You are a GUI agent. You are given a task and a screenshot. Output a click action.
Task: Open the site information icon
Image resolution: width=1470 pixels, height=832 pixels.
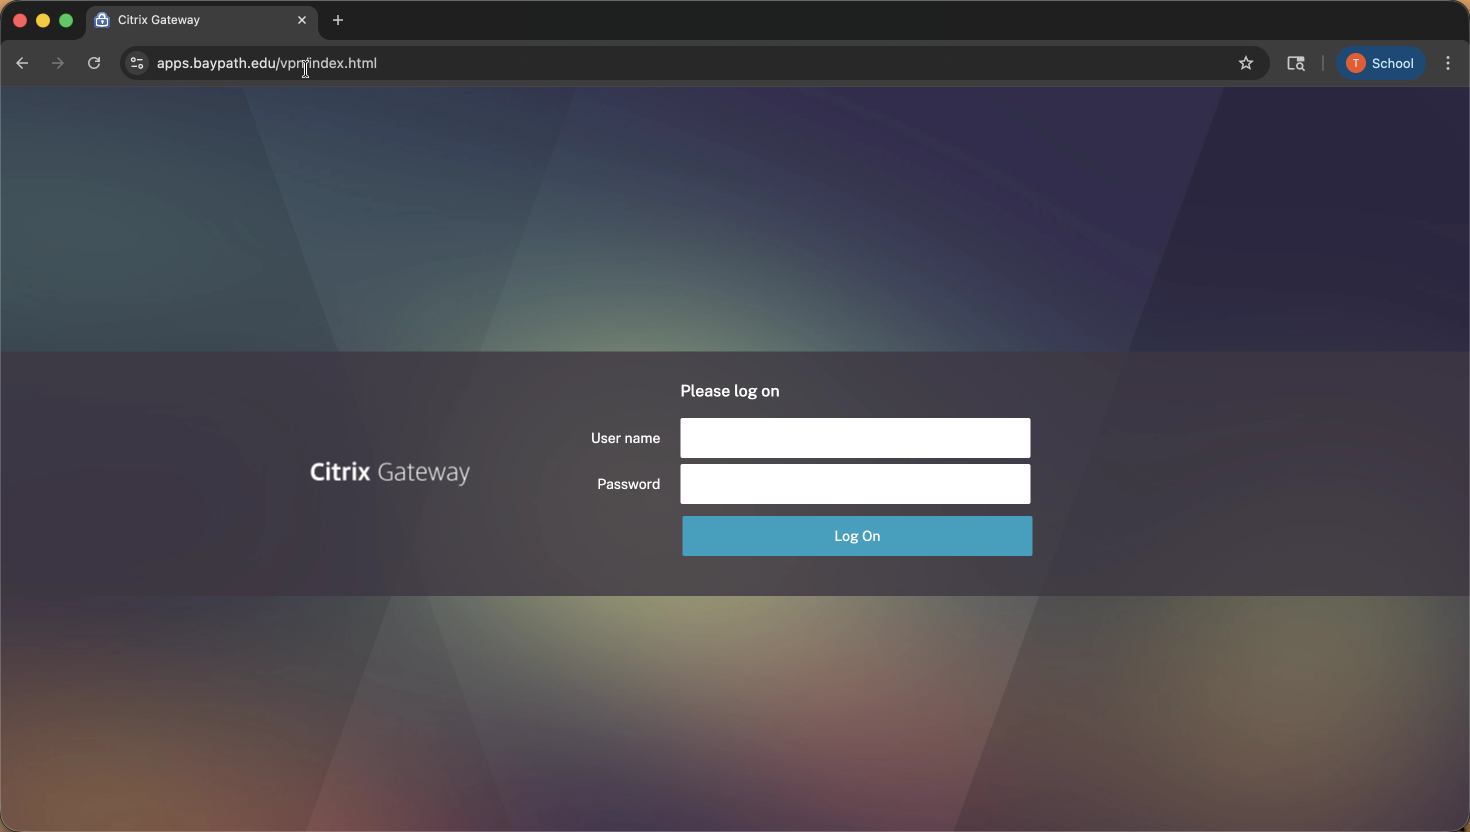pos(137,63)
